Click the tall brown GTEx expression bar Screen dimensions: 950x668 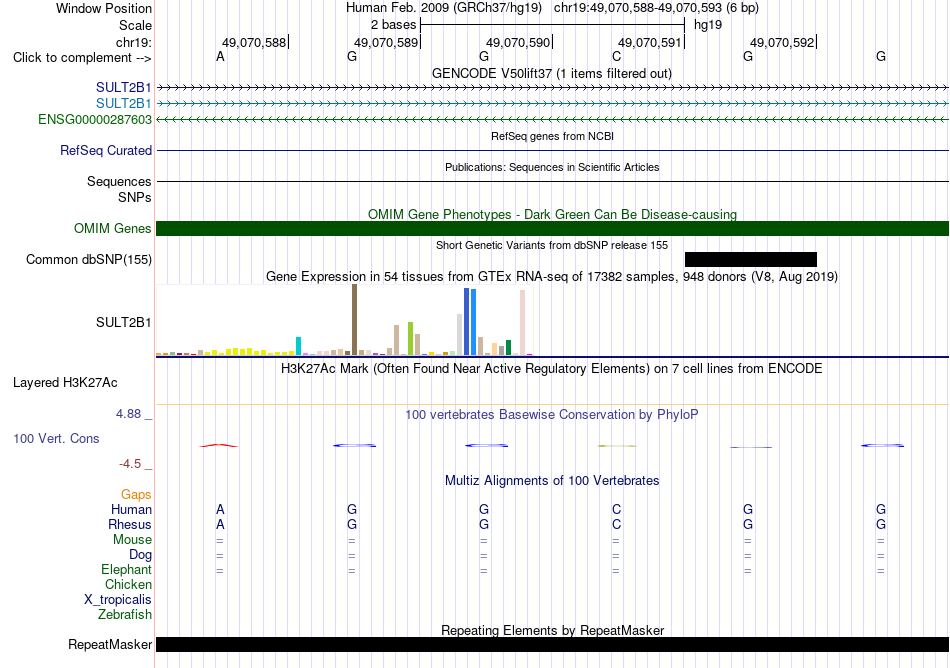tap(354, 320)
